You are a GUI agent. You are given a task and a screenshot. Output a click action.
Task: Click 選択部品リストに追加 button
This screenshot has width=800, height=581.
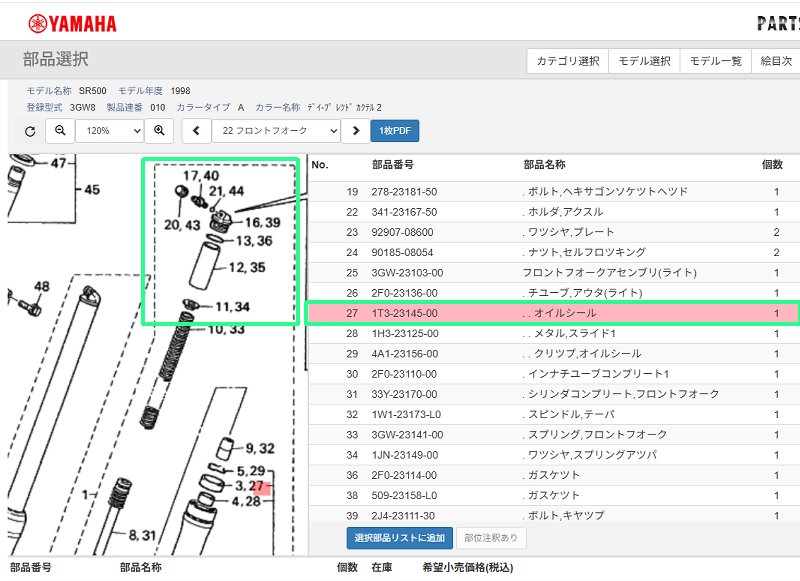(401, 538)
